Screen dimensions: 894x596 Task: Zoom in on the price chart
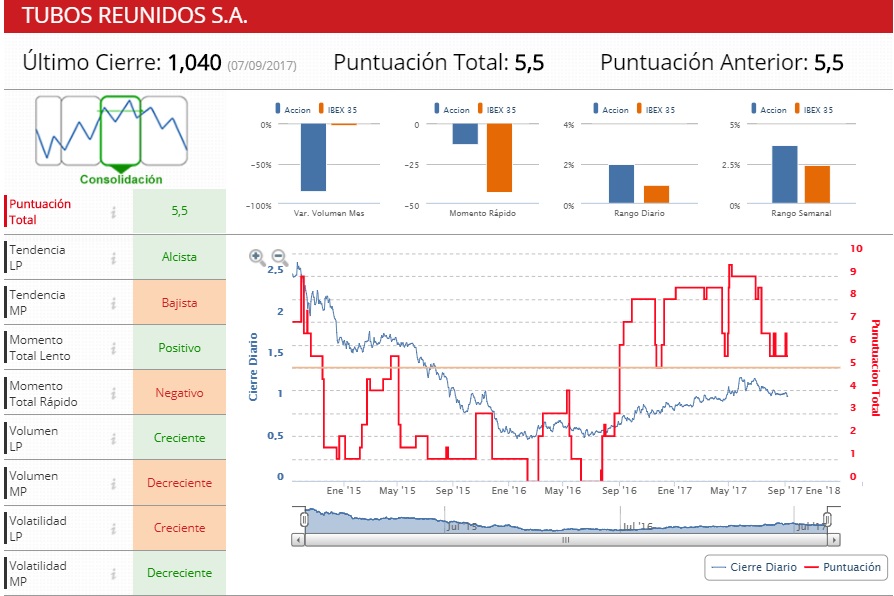(257, 257)
